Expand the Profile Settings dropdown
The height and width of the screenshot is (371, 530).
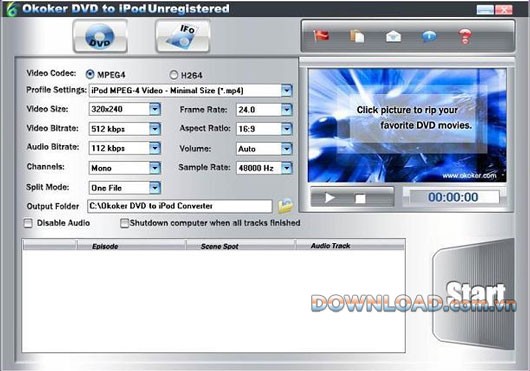coord(287,90)
